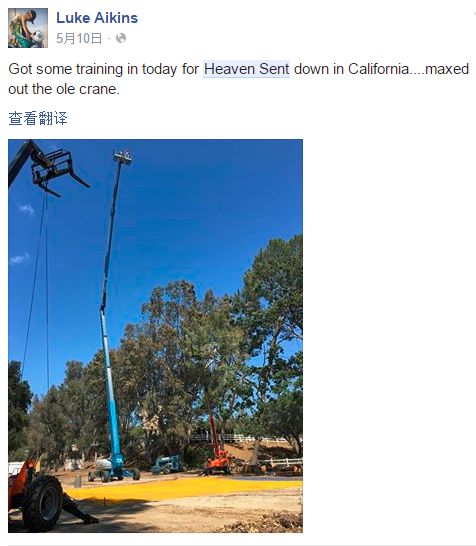Open the Heaven Sent tagged page link
The width and height of the screenshot is (476, 546).
(x=247, y=69)
